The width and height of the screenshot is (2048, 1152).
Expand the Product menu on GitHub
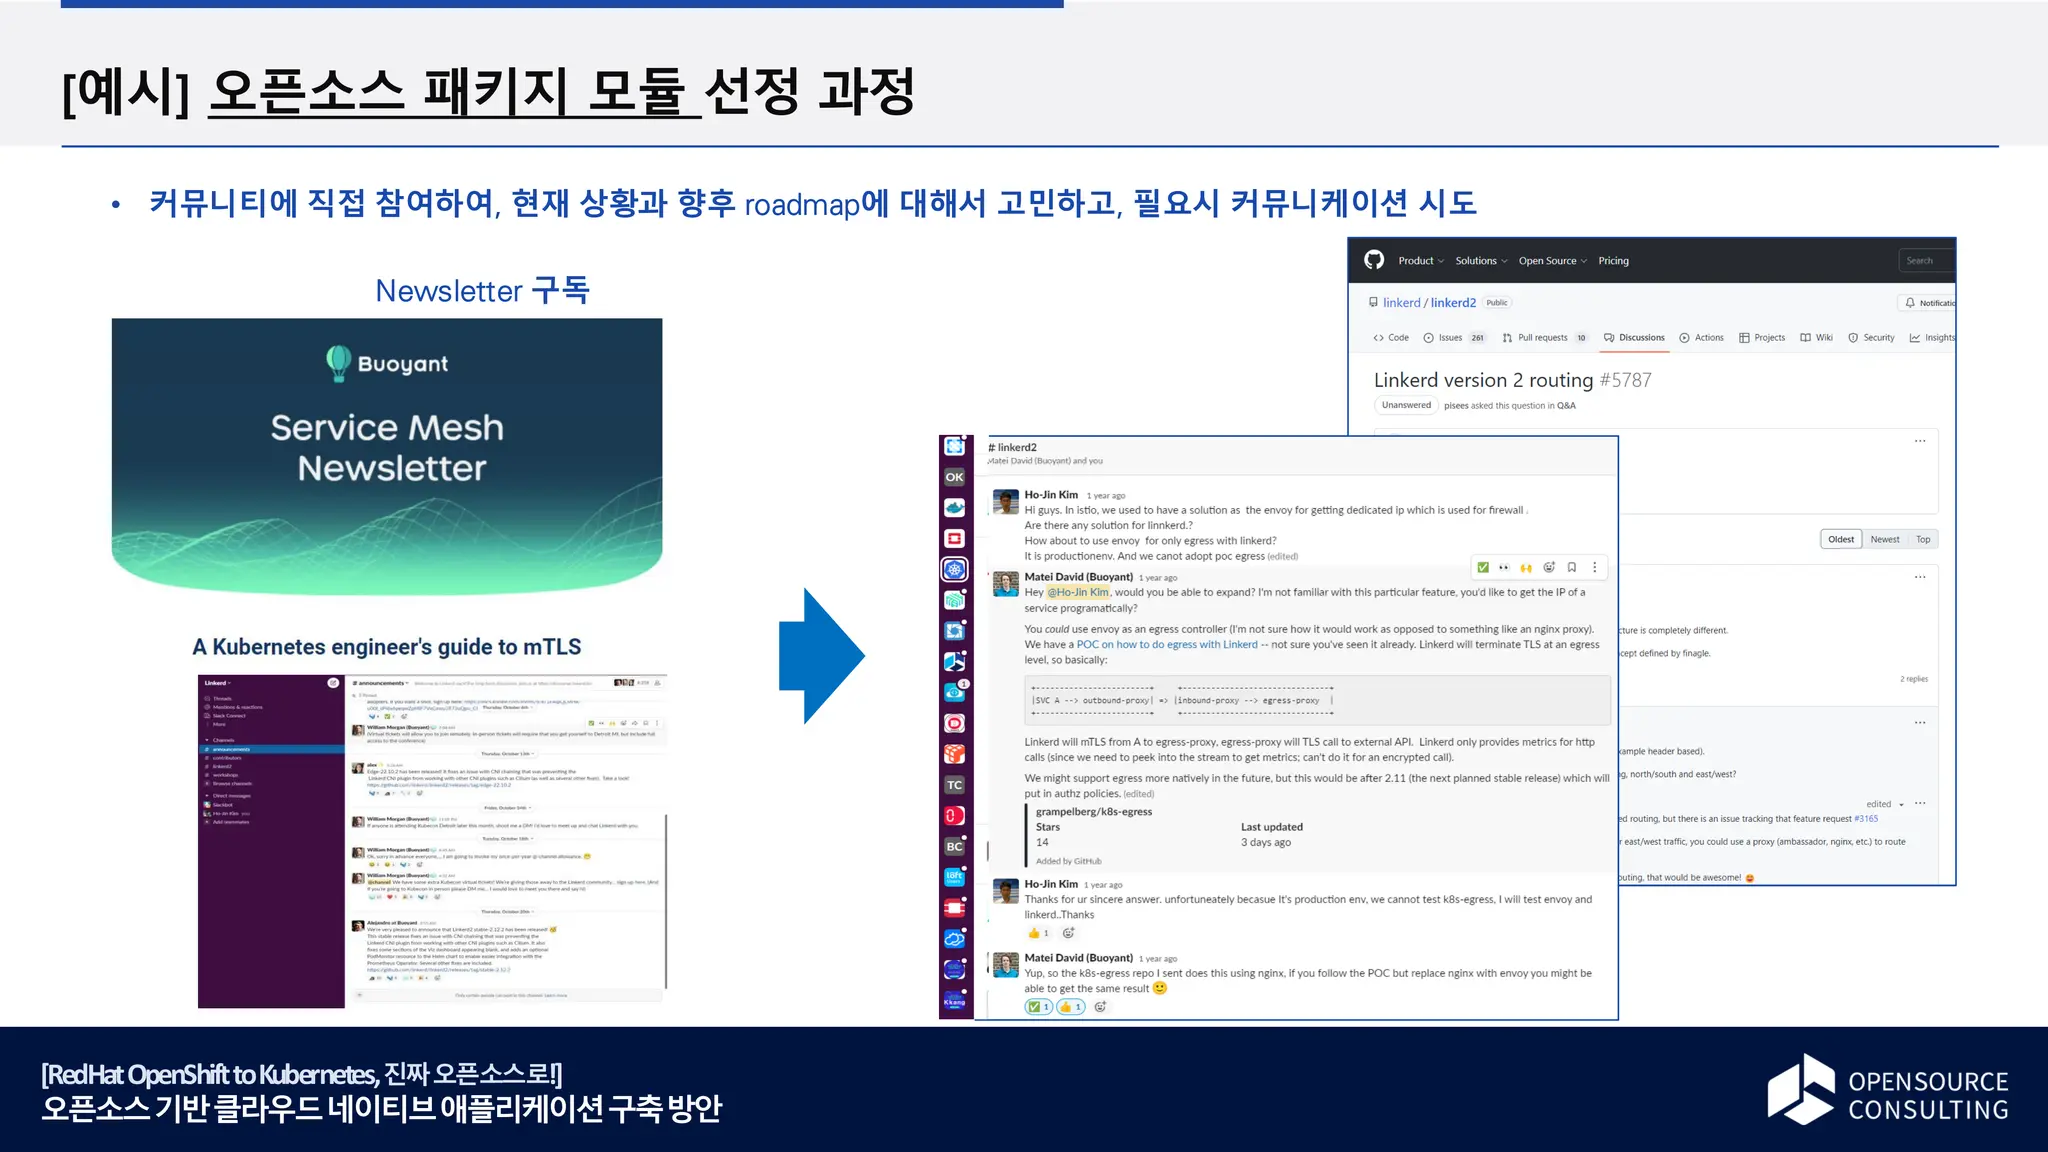pyautogui.click(x=1420, y=261)
